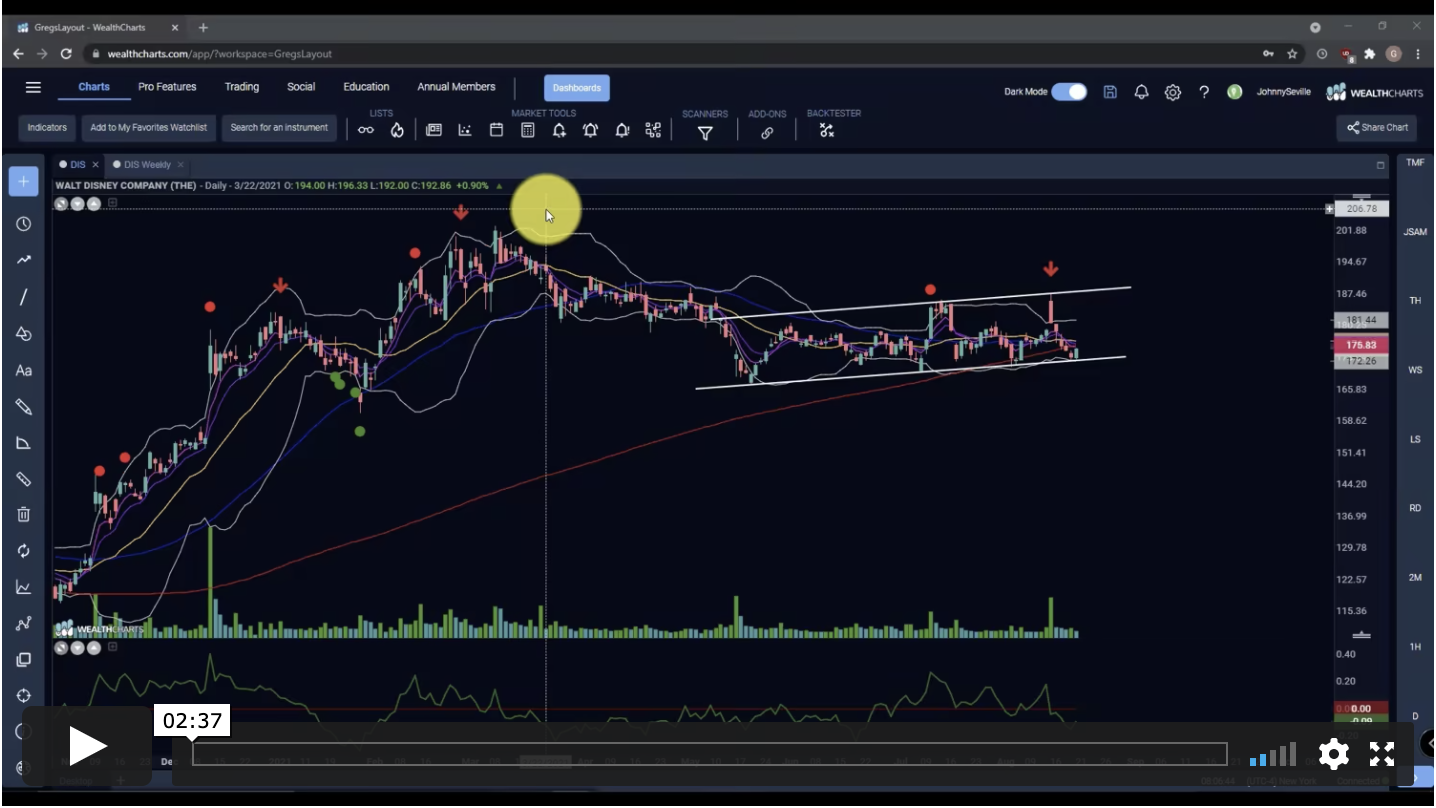The width and height of the screenshot is (1436, 808).
Task: Enter fullscreen with the expand arrows icon
Action: [1381, 754]
